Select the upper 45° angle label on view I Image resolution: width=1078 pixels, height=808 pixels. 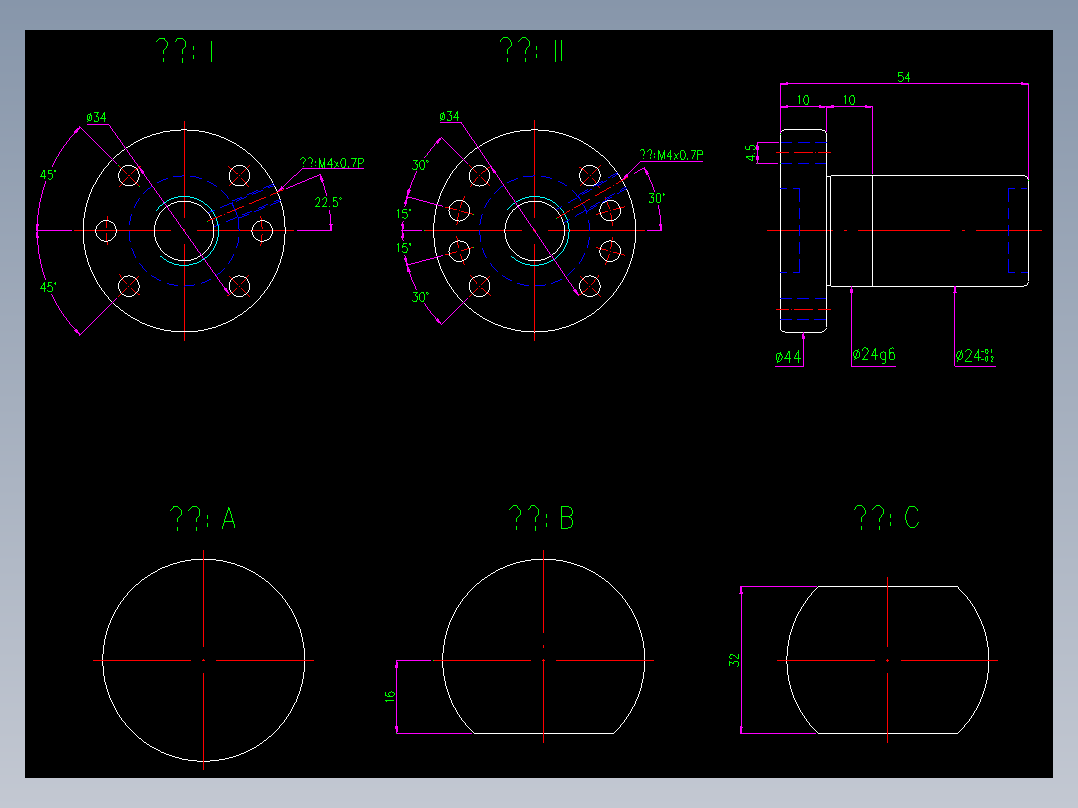(47, 174)
